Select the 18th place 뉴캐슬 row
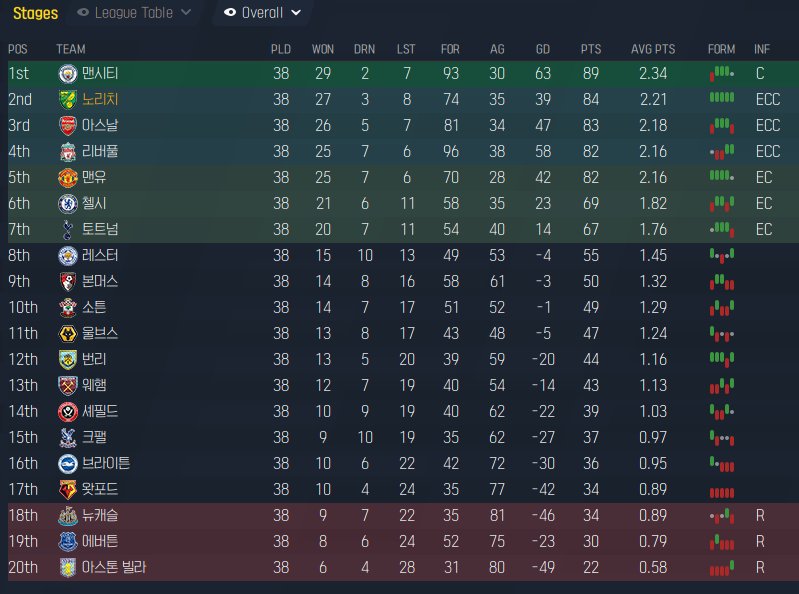The width and height of the screenshot is (799, 594). click(x=403, y=516)
